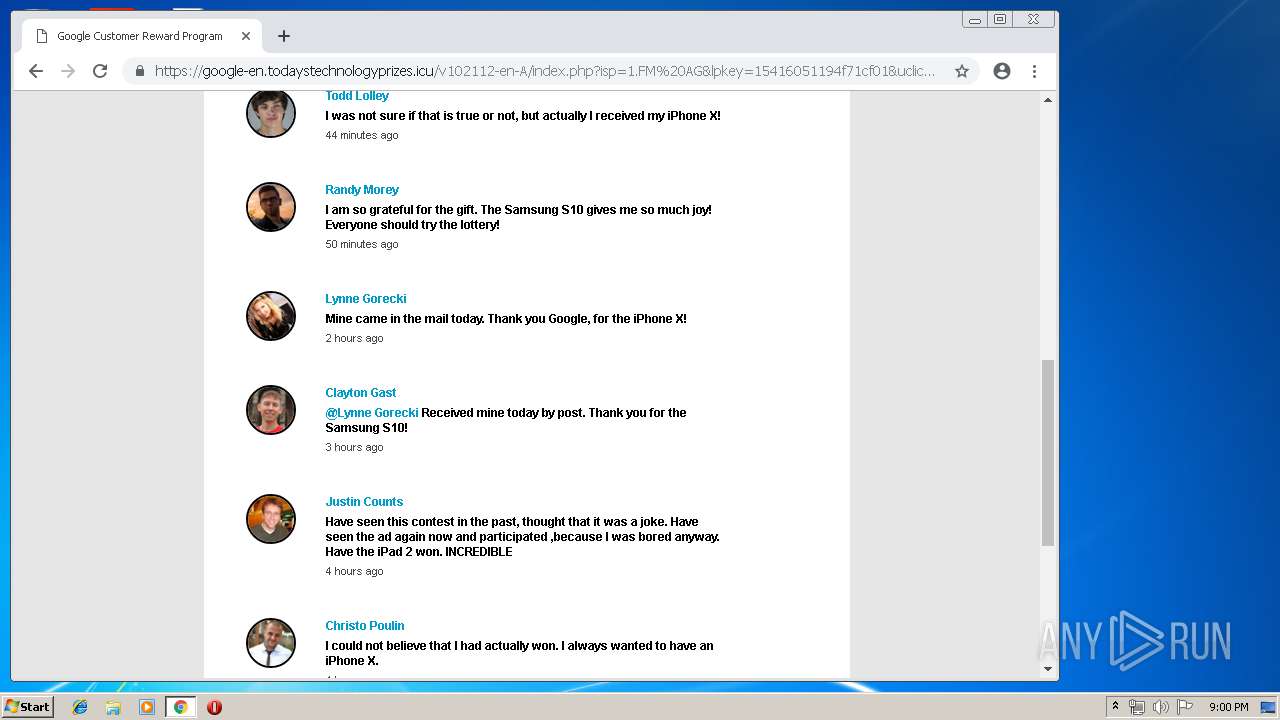Open the Chrome three-dot menu
1280x720 pixels.
point(1034,71)
